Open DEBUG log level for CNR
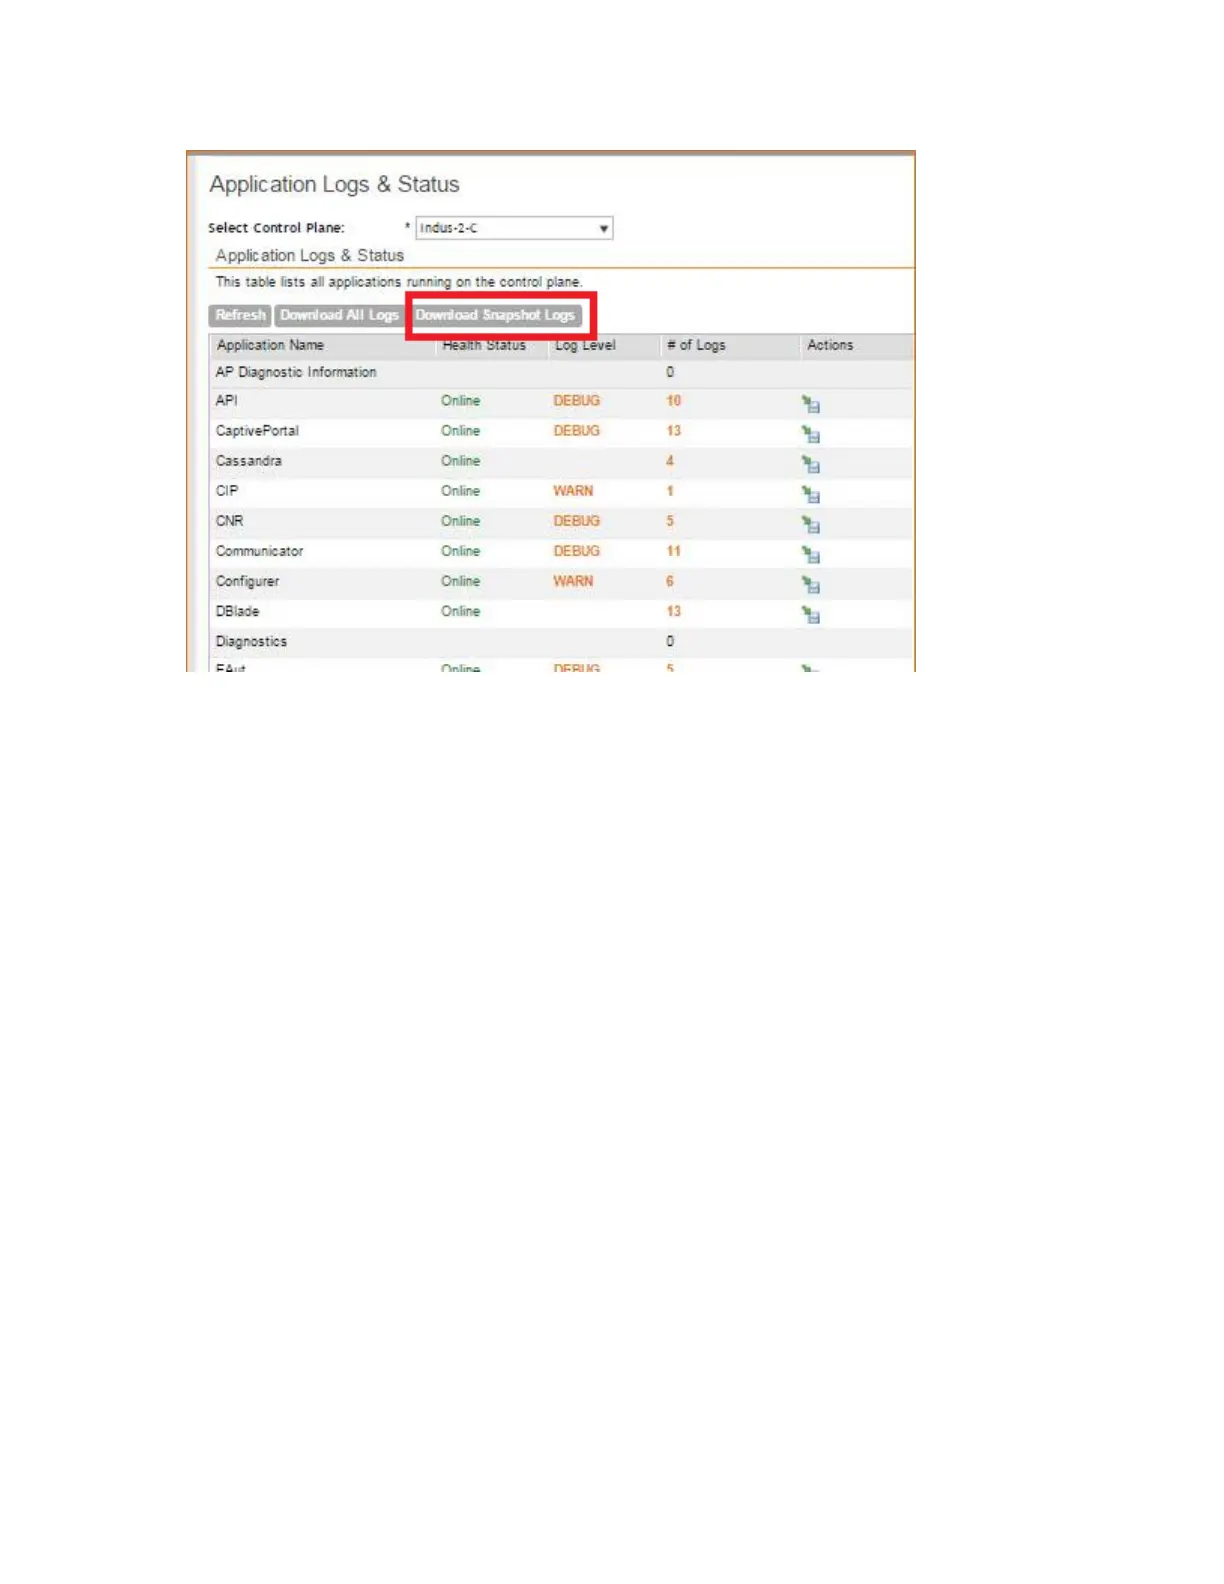 point(576,521)
